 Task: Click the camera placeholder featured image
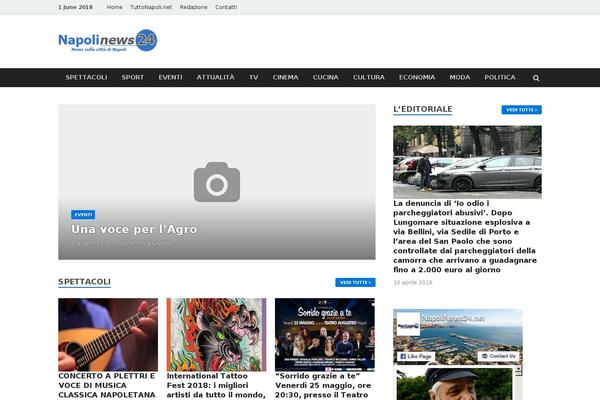(217, 182)
